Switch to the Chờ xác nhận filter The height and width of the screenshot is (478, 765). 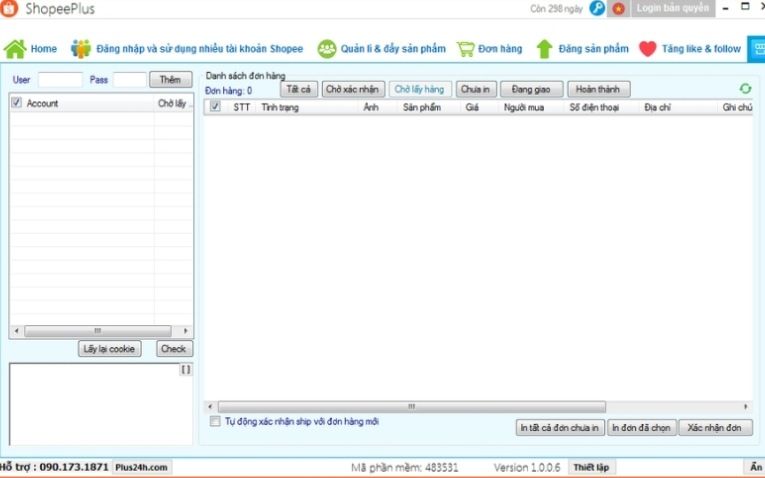pyautogui.click(x=352, y=89)
